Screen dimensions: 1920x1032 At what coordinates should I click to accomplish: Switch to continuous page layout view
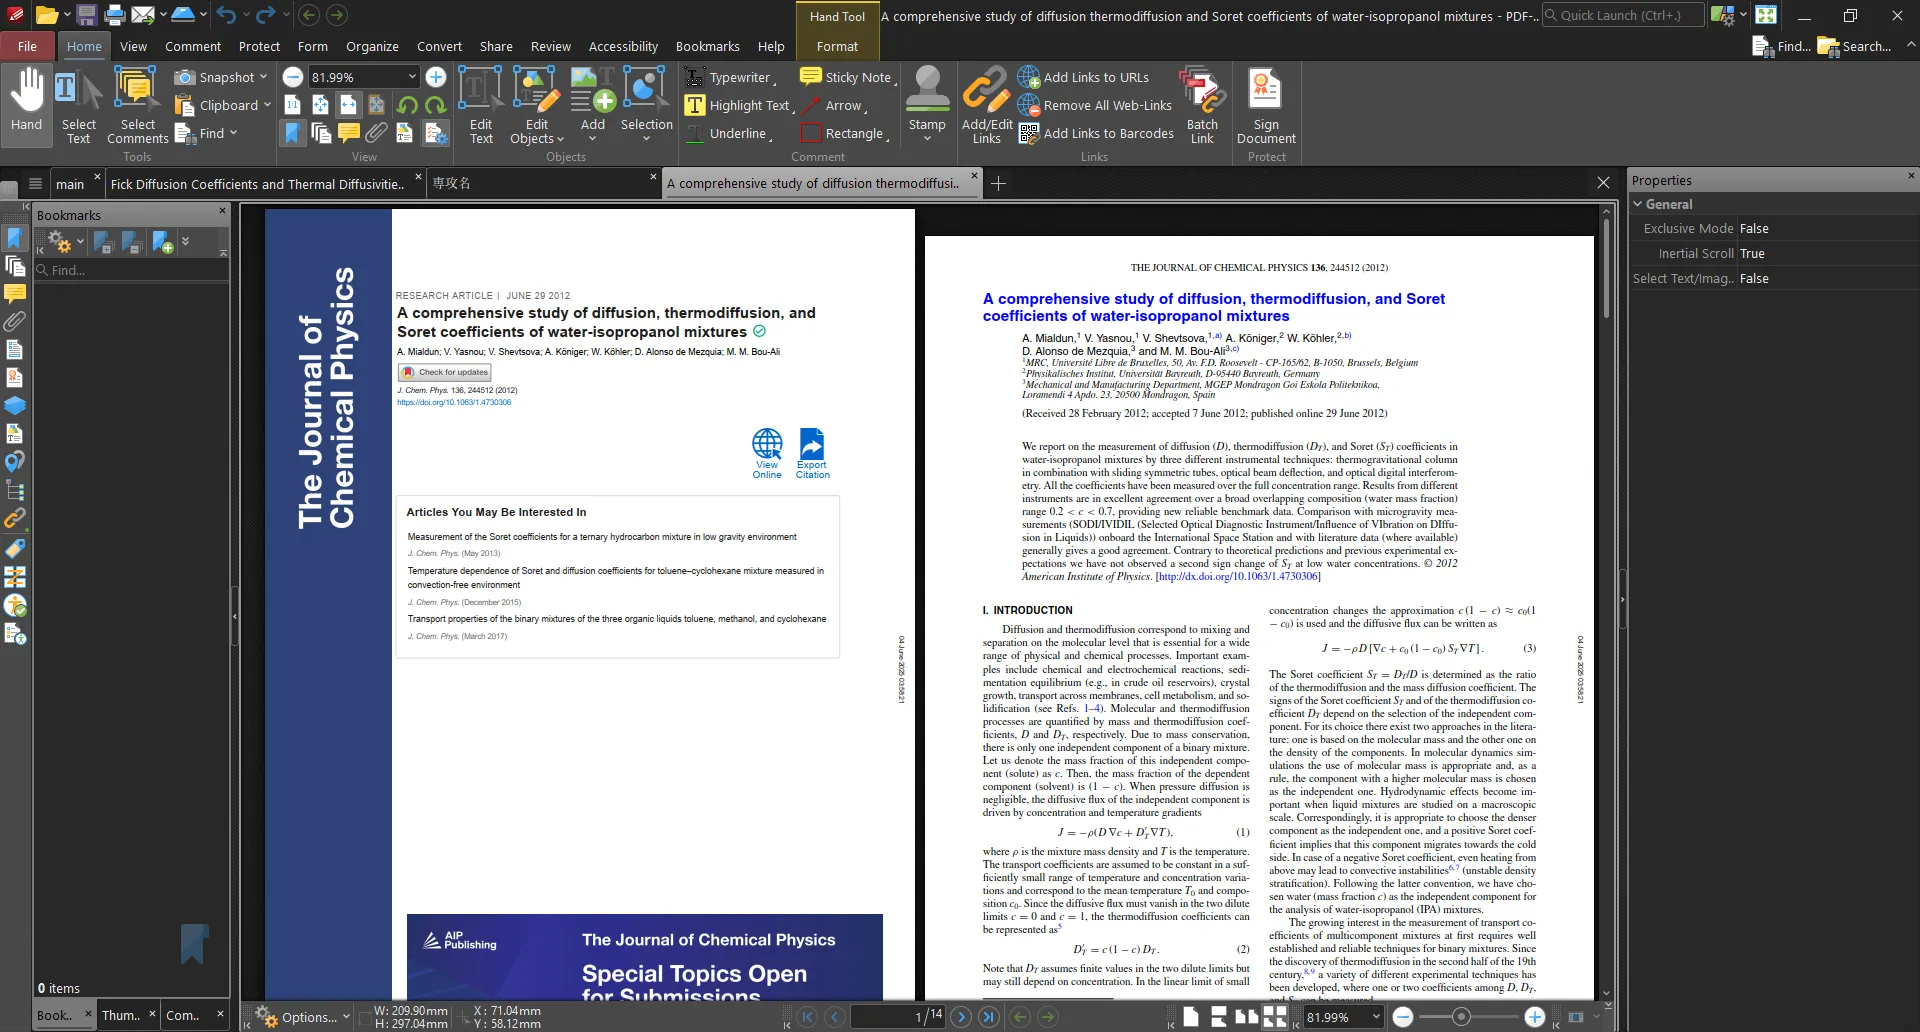click(x=1218, y=1017)
